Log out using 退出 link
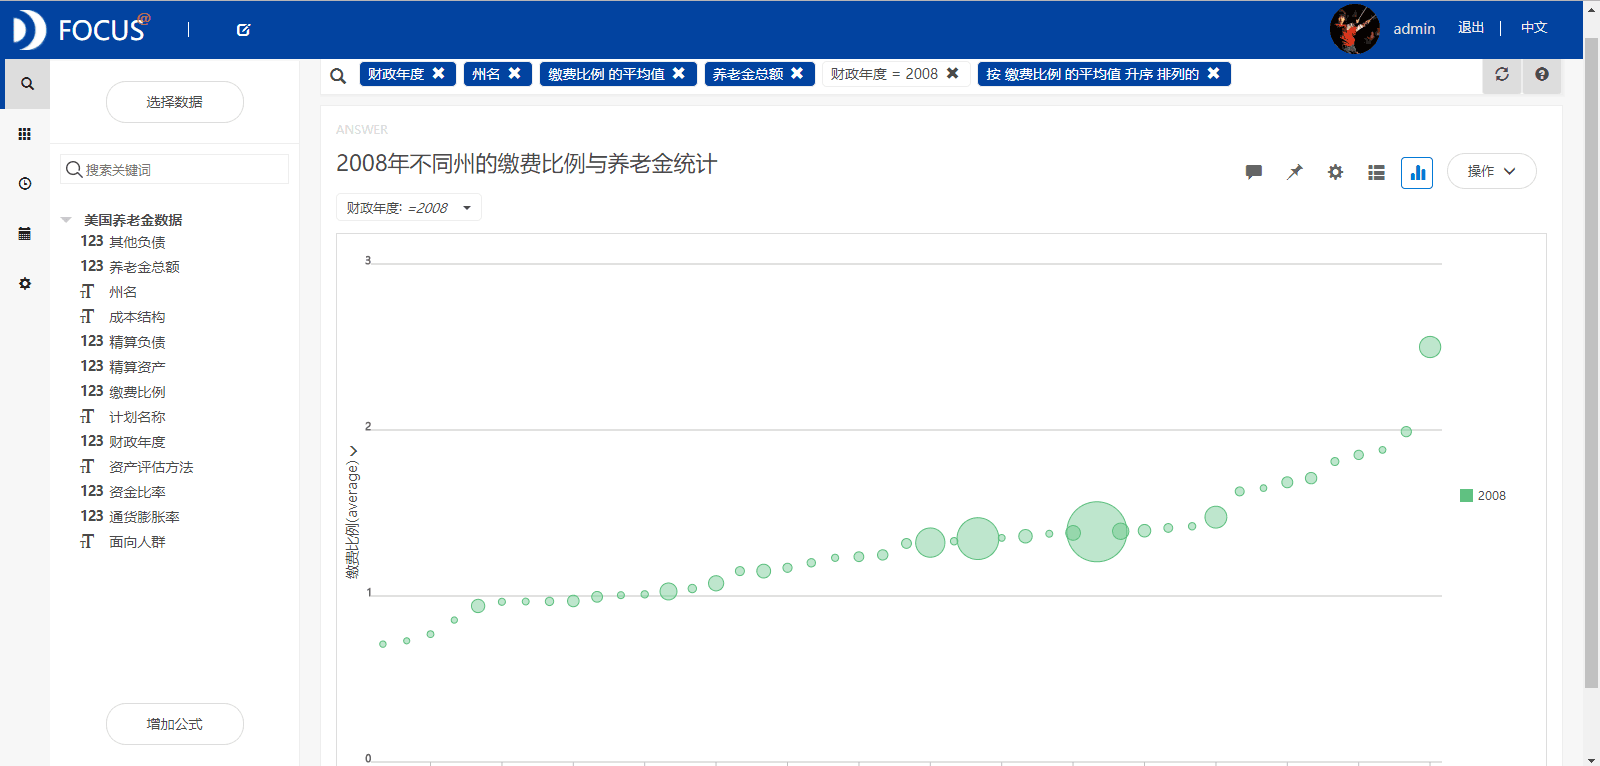 coord(1471,28)
